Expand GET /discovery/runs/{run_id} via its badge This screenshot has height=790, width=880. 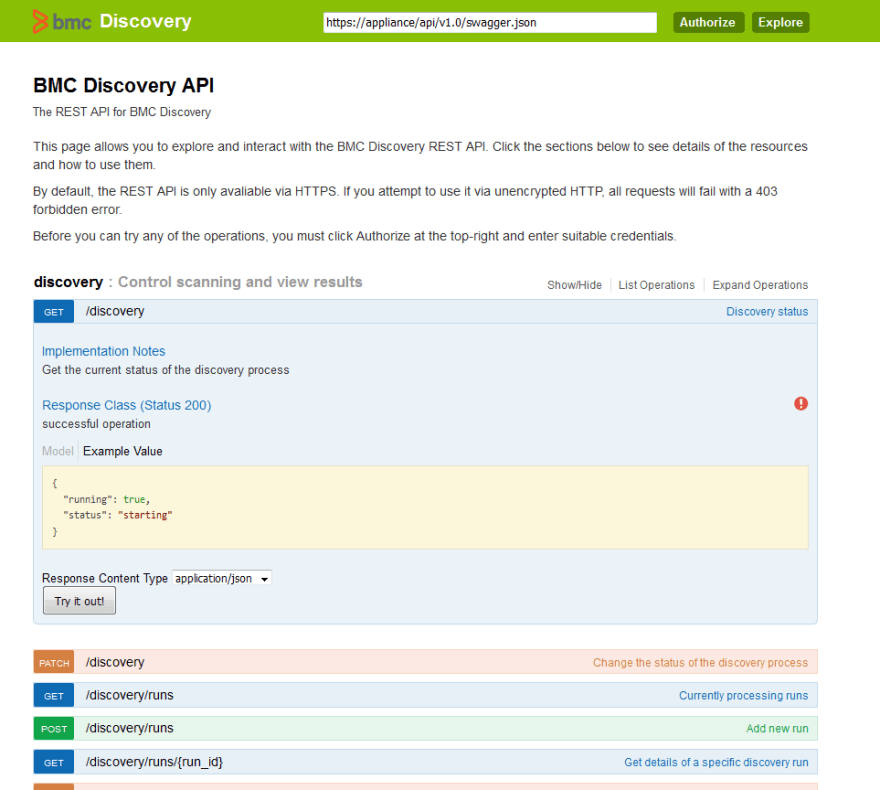[x=54, y=763]
